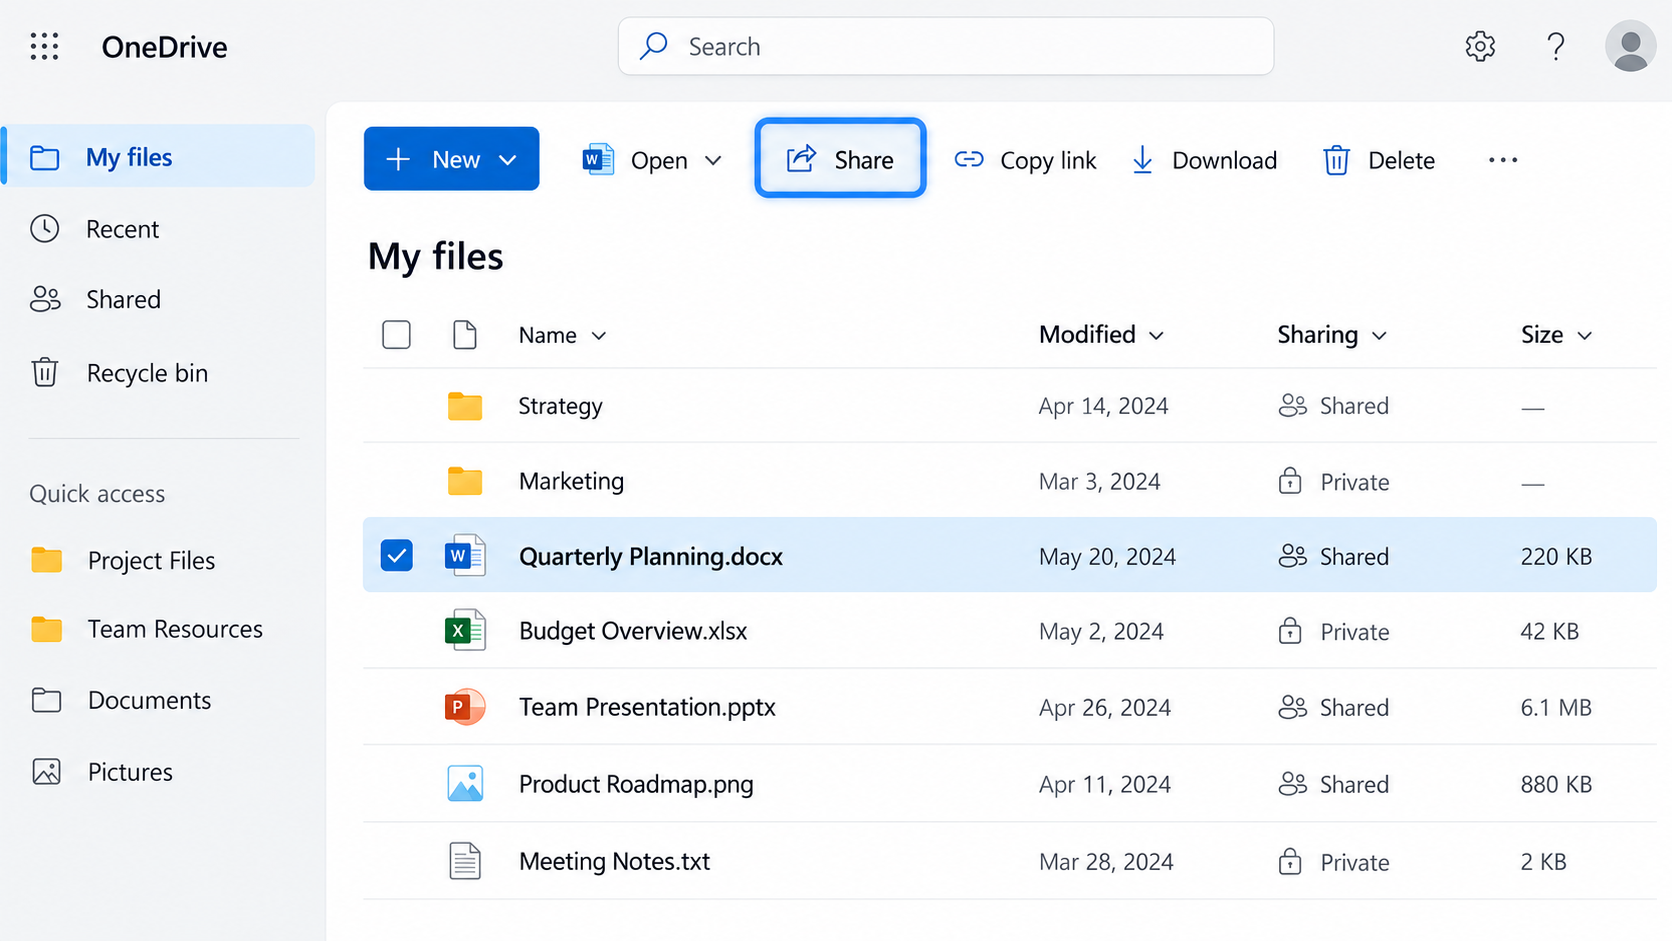Click the Download button
Screen dimensions: 1672x941
(x=1204, y=160)
